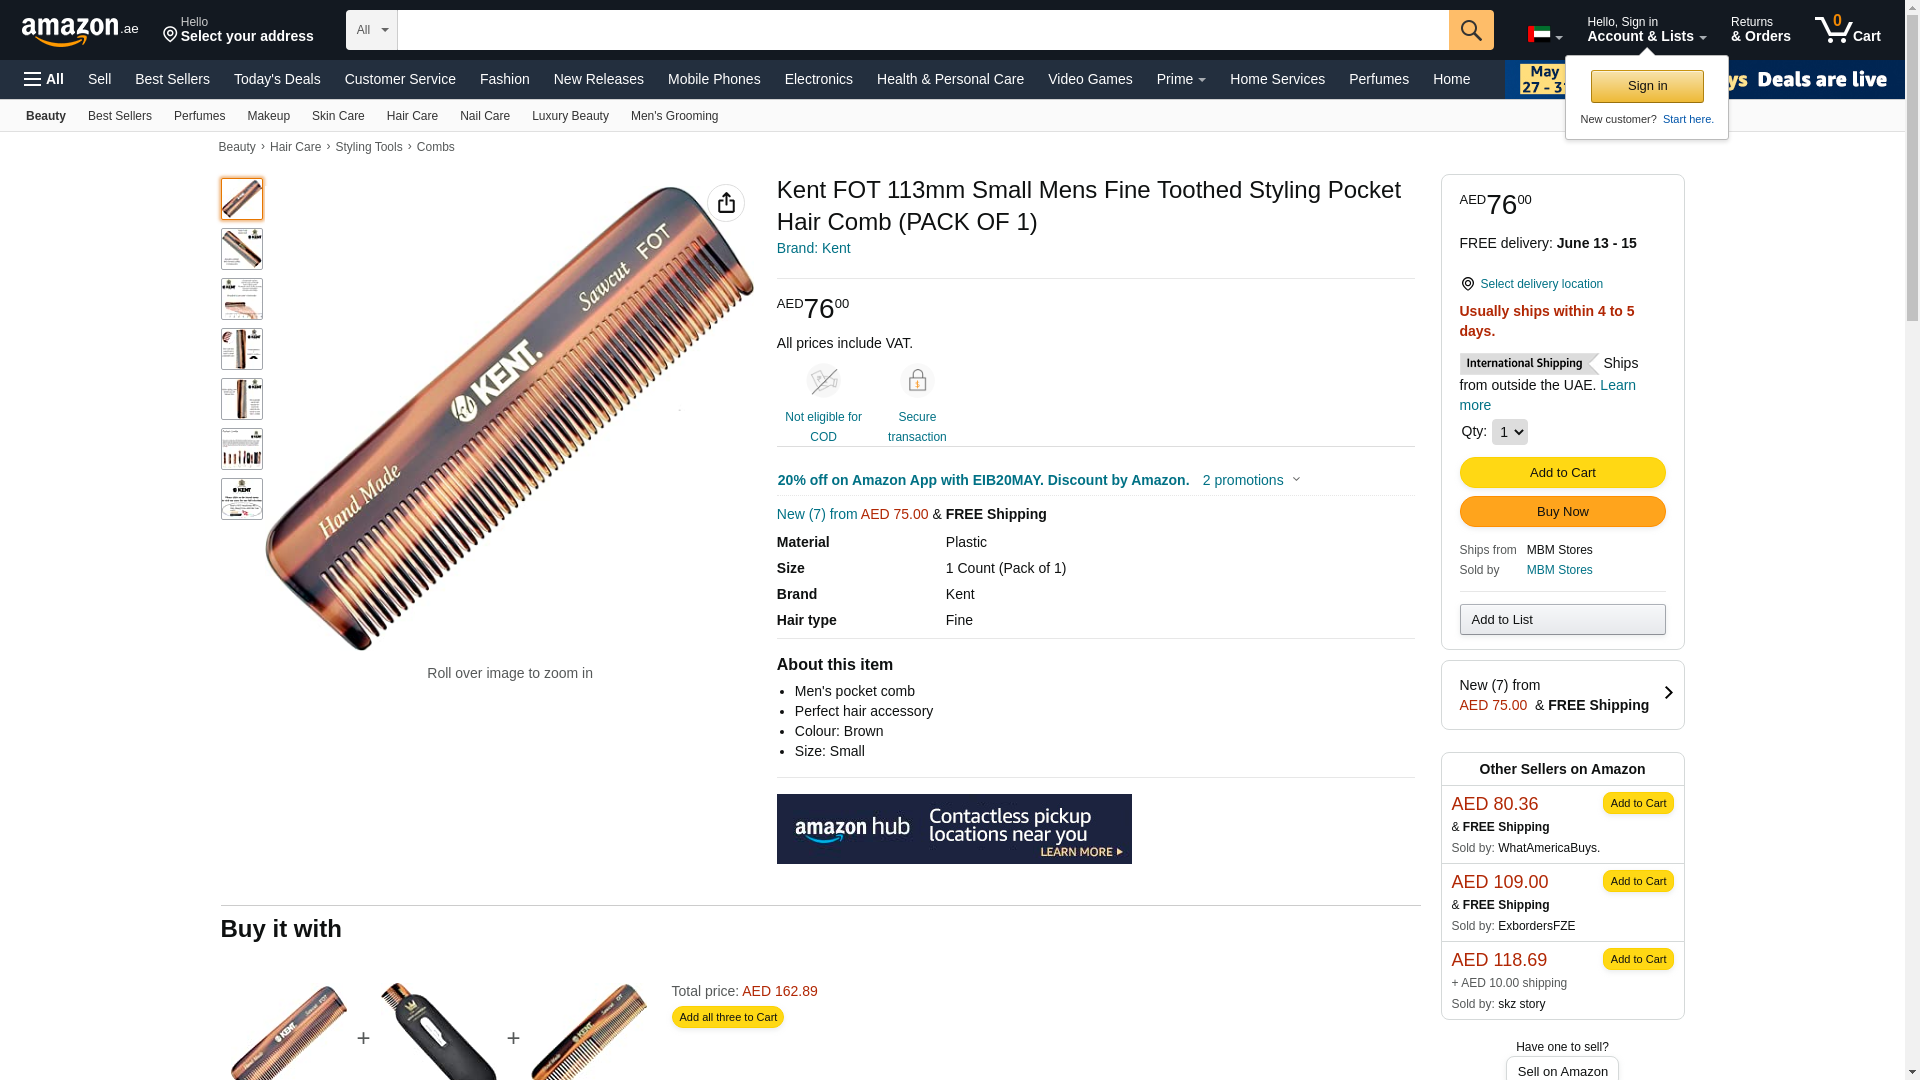This screenshot has width=1920, height=1080.
Task: Open the All search category dropdown
Action: coord(371,30)
